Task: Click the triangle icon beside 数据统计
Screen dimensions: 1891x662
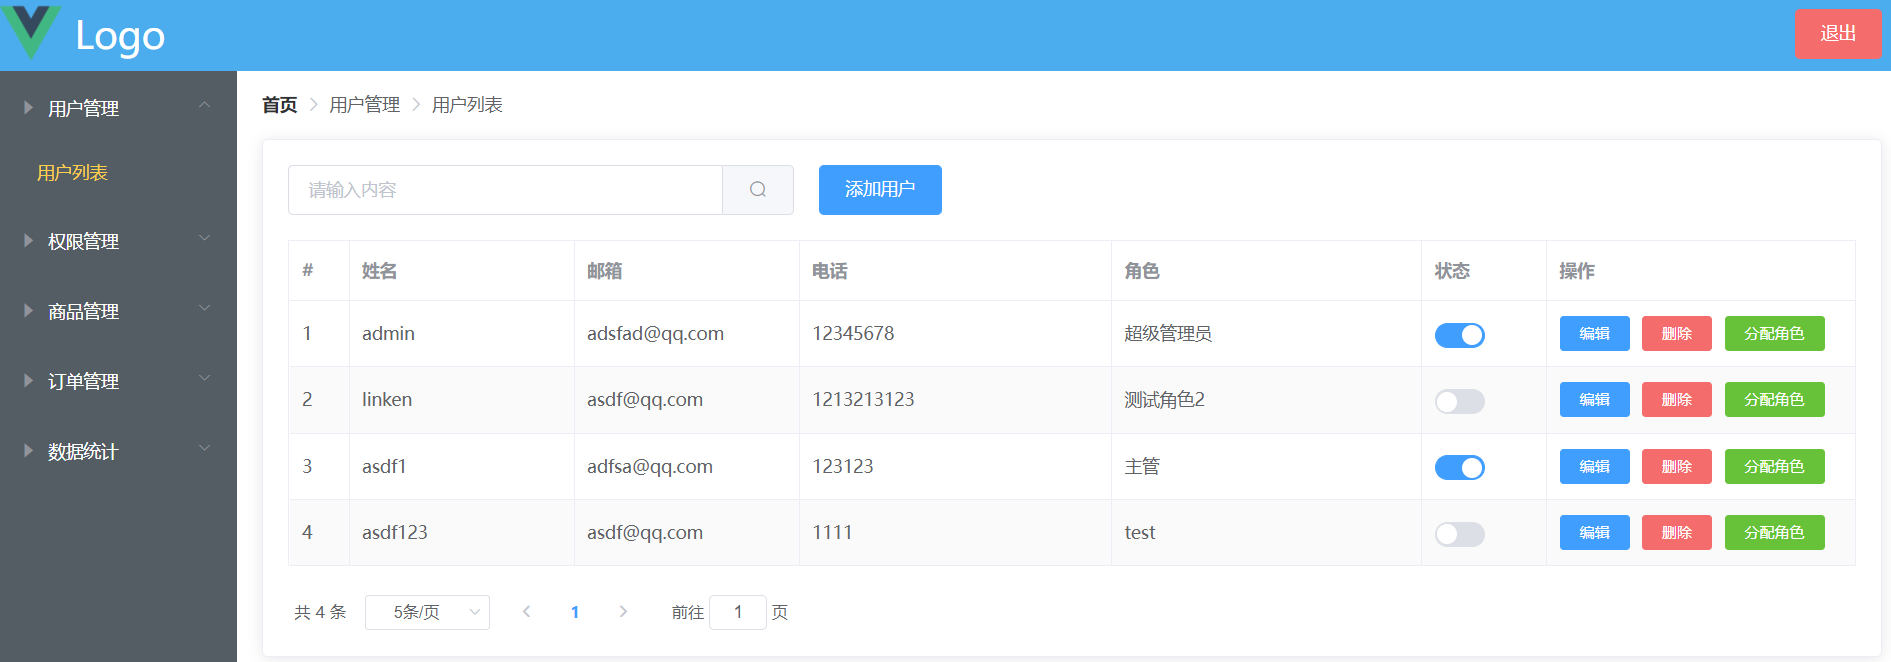Action: point(28,450)
